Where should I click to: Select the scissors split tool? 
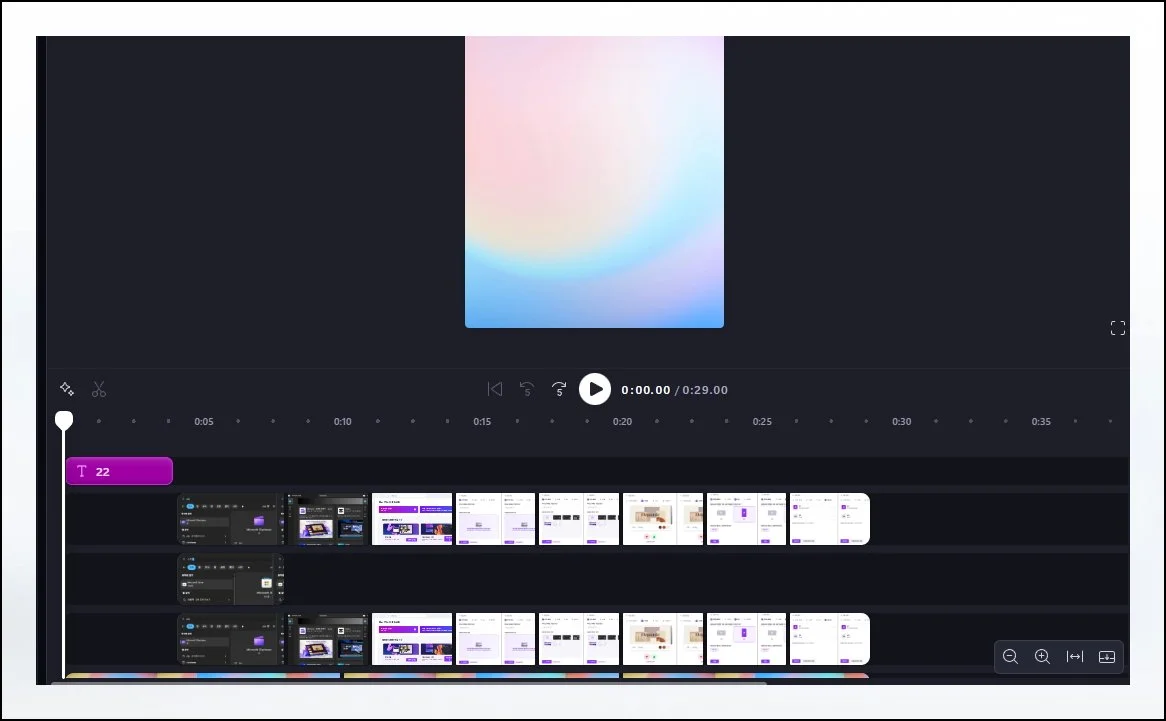[x=99, y=389]
